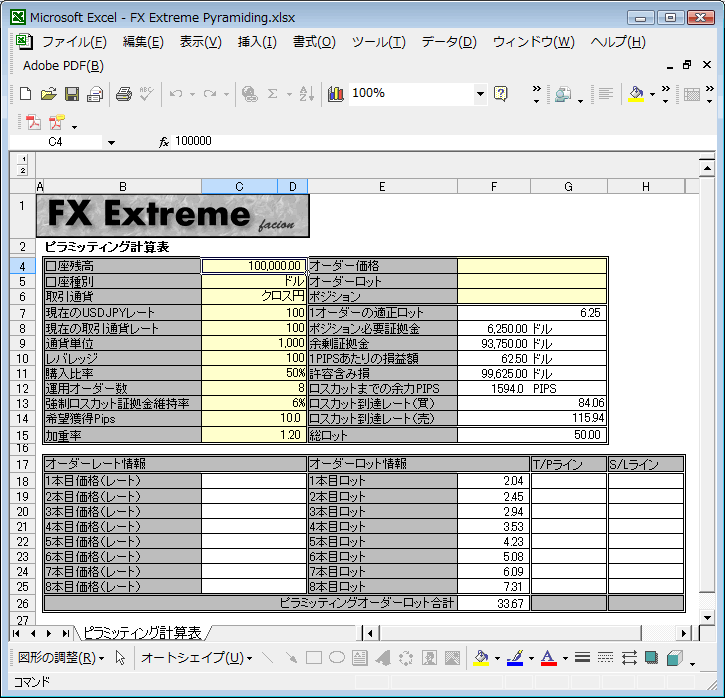The image size is (725, 698).
Task: Go to last sheet navigation button
Action: (65, 633)
